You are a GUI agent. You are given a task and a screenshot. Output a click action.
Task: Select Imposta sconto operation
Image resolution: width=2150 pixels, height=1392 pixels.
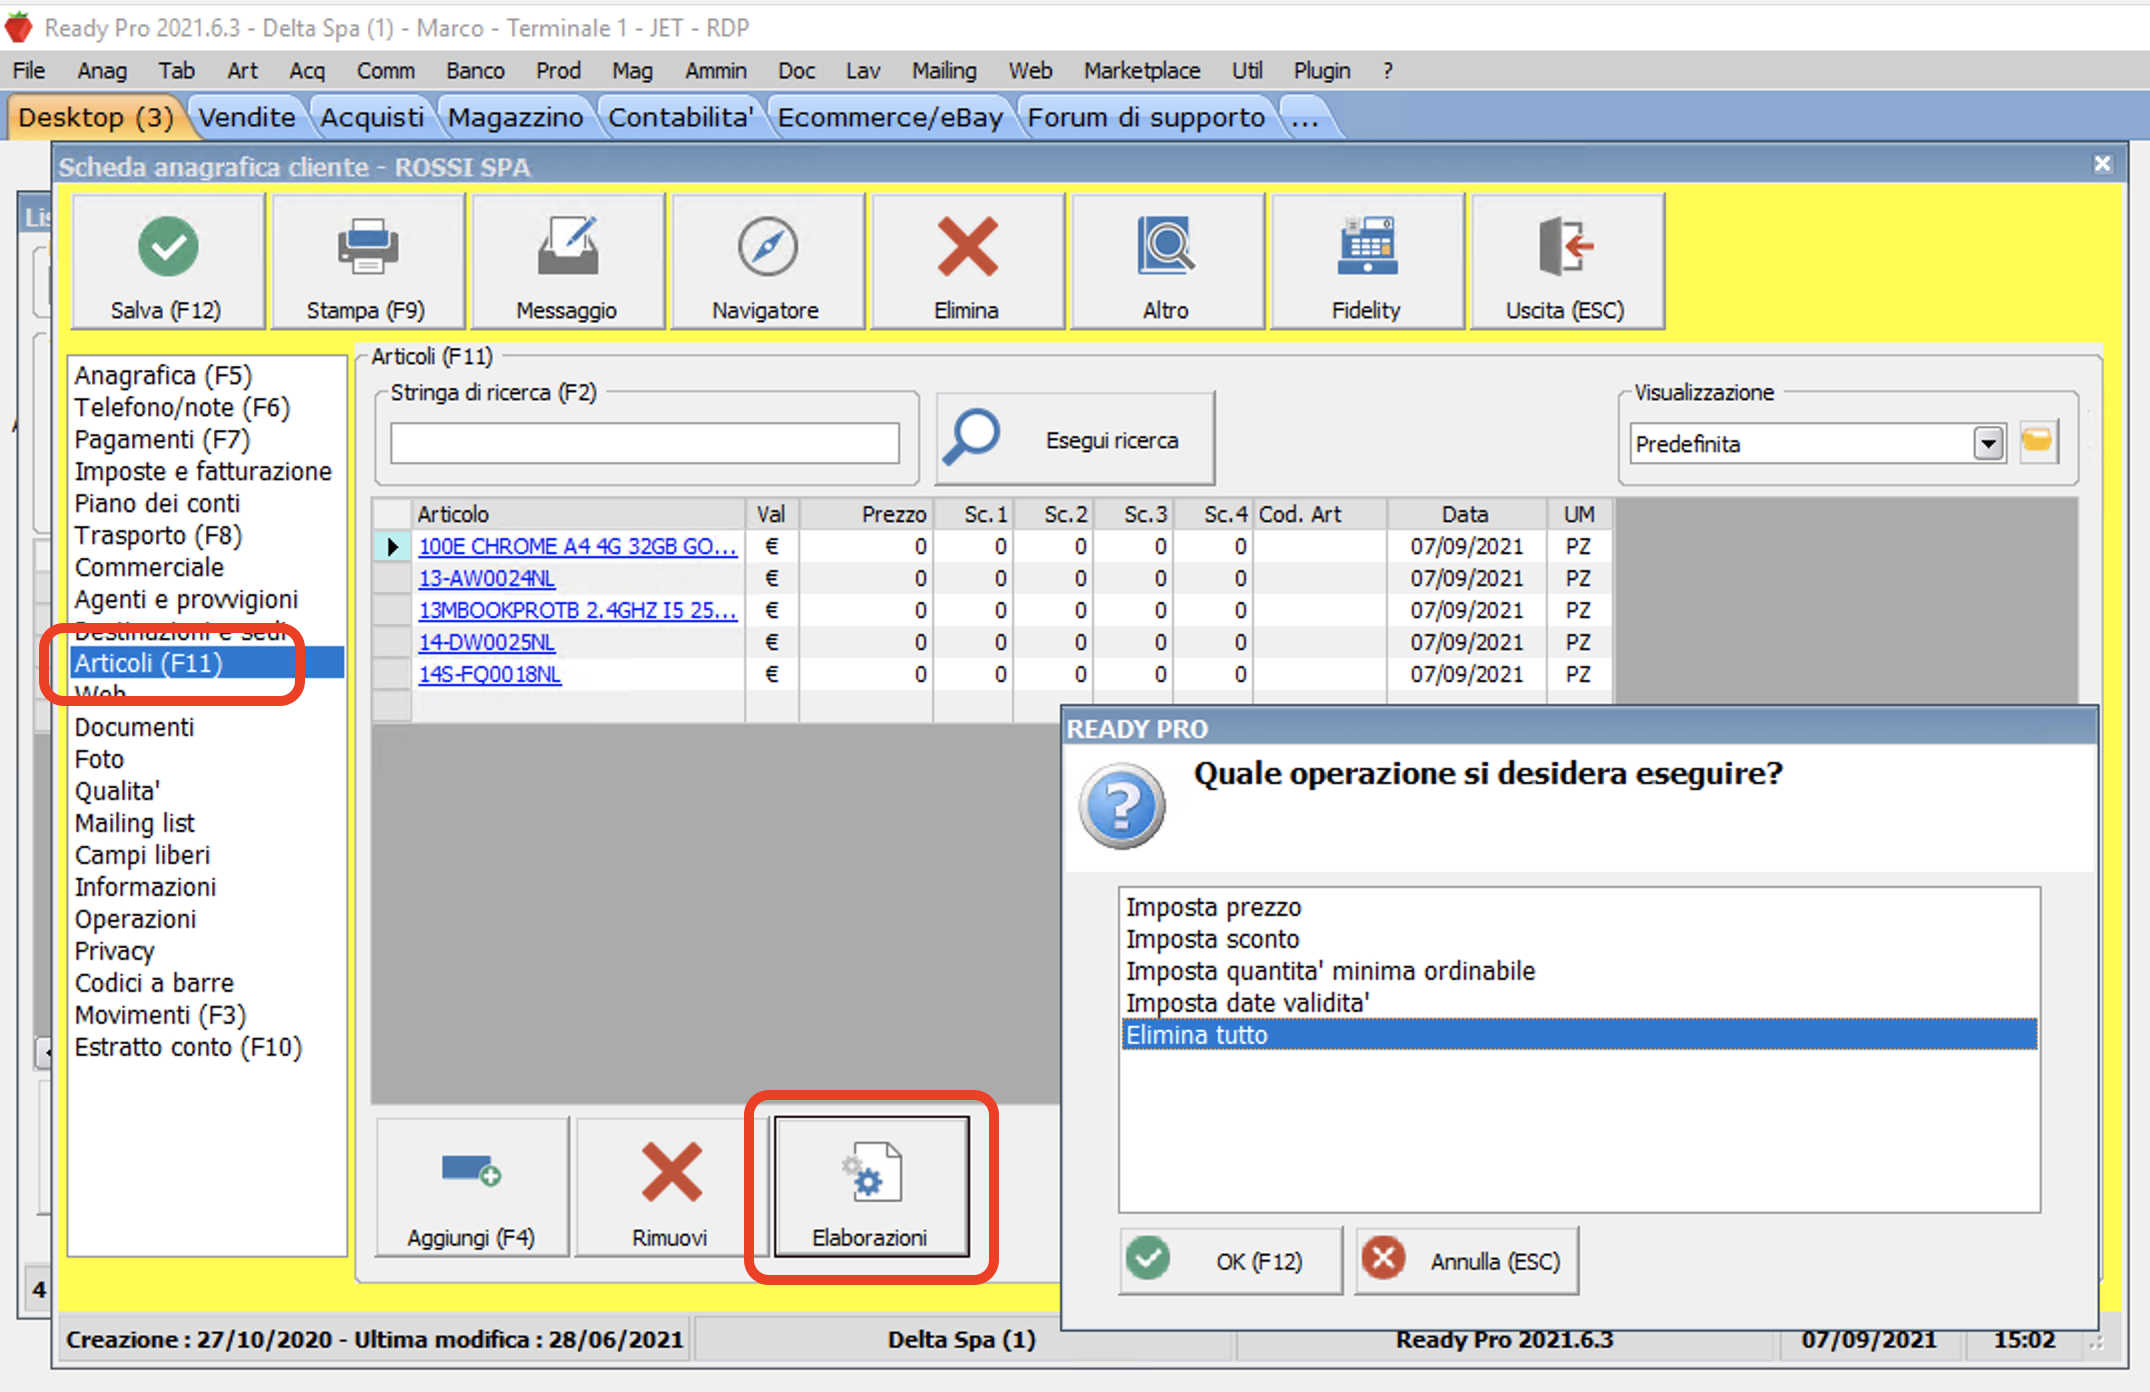pyautogui.click(x=1579, y=939)
